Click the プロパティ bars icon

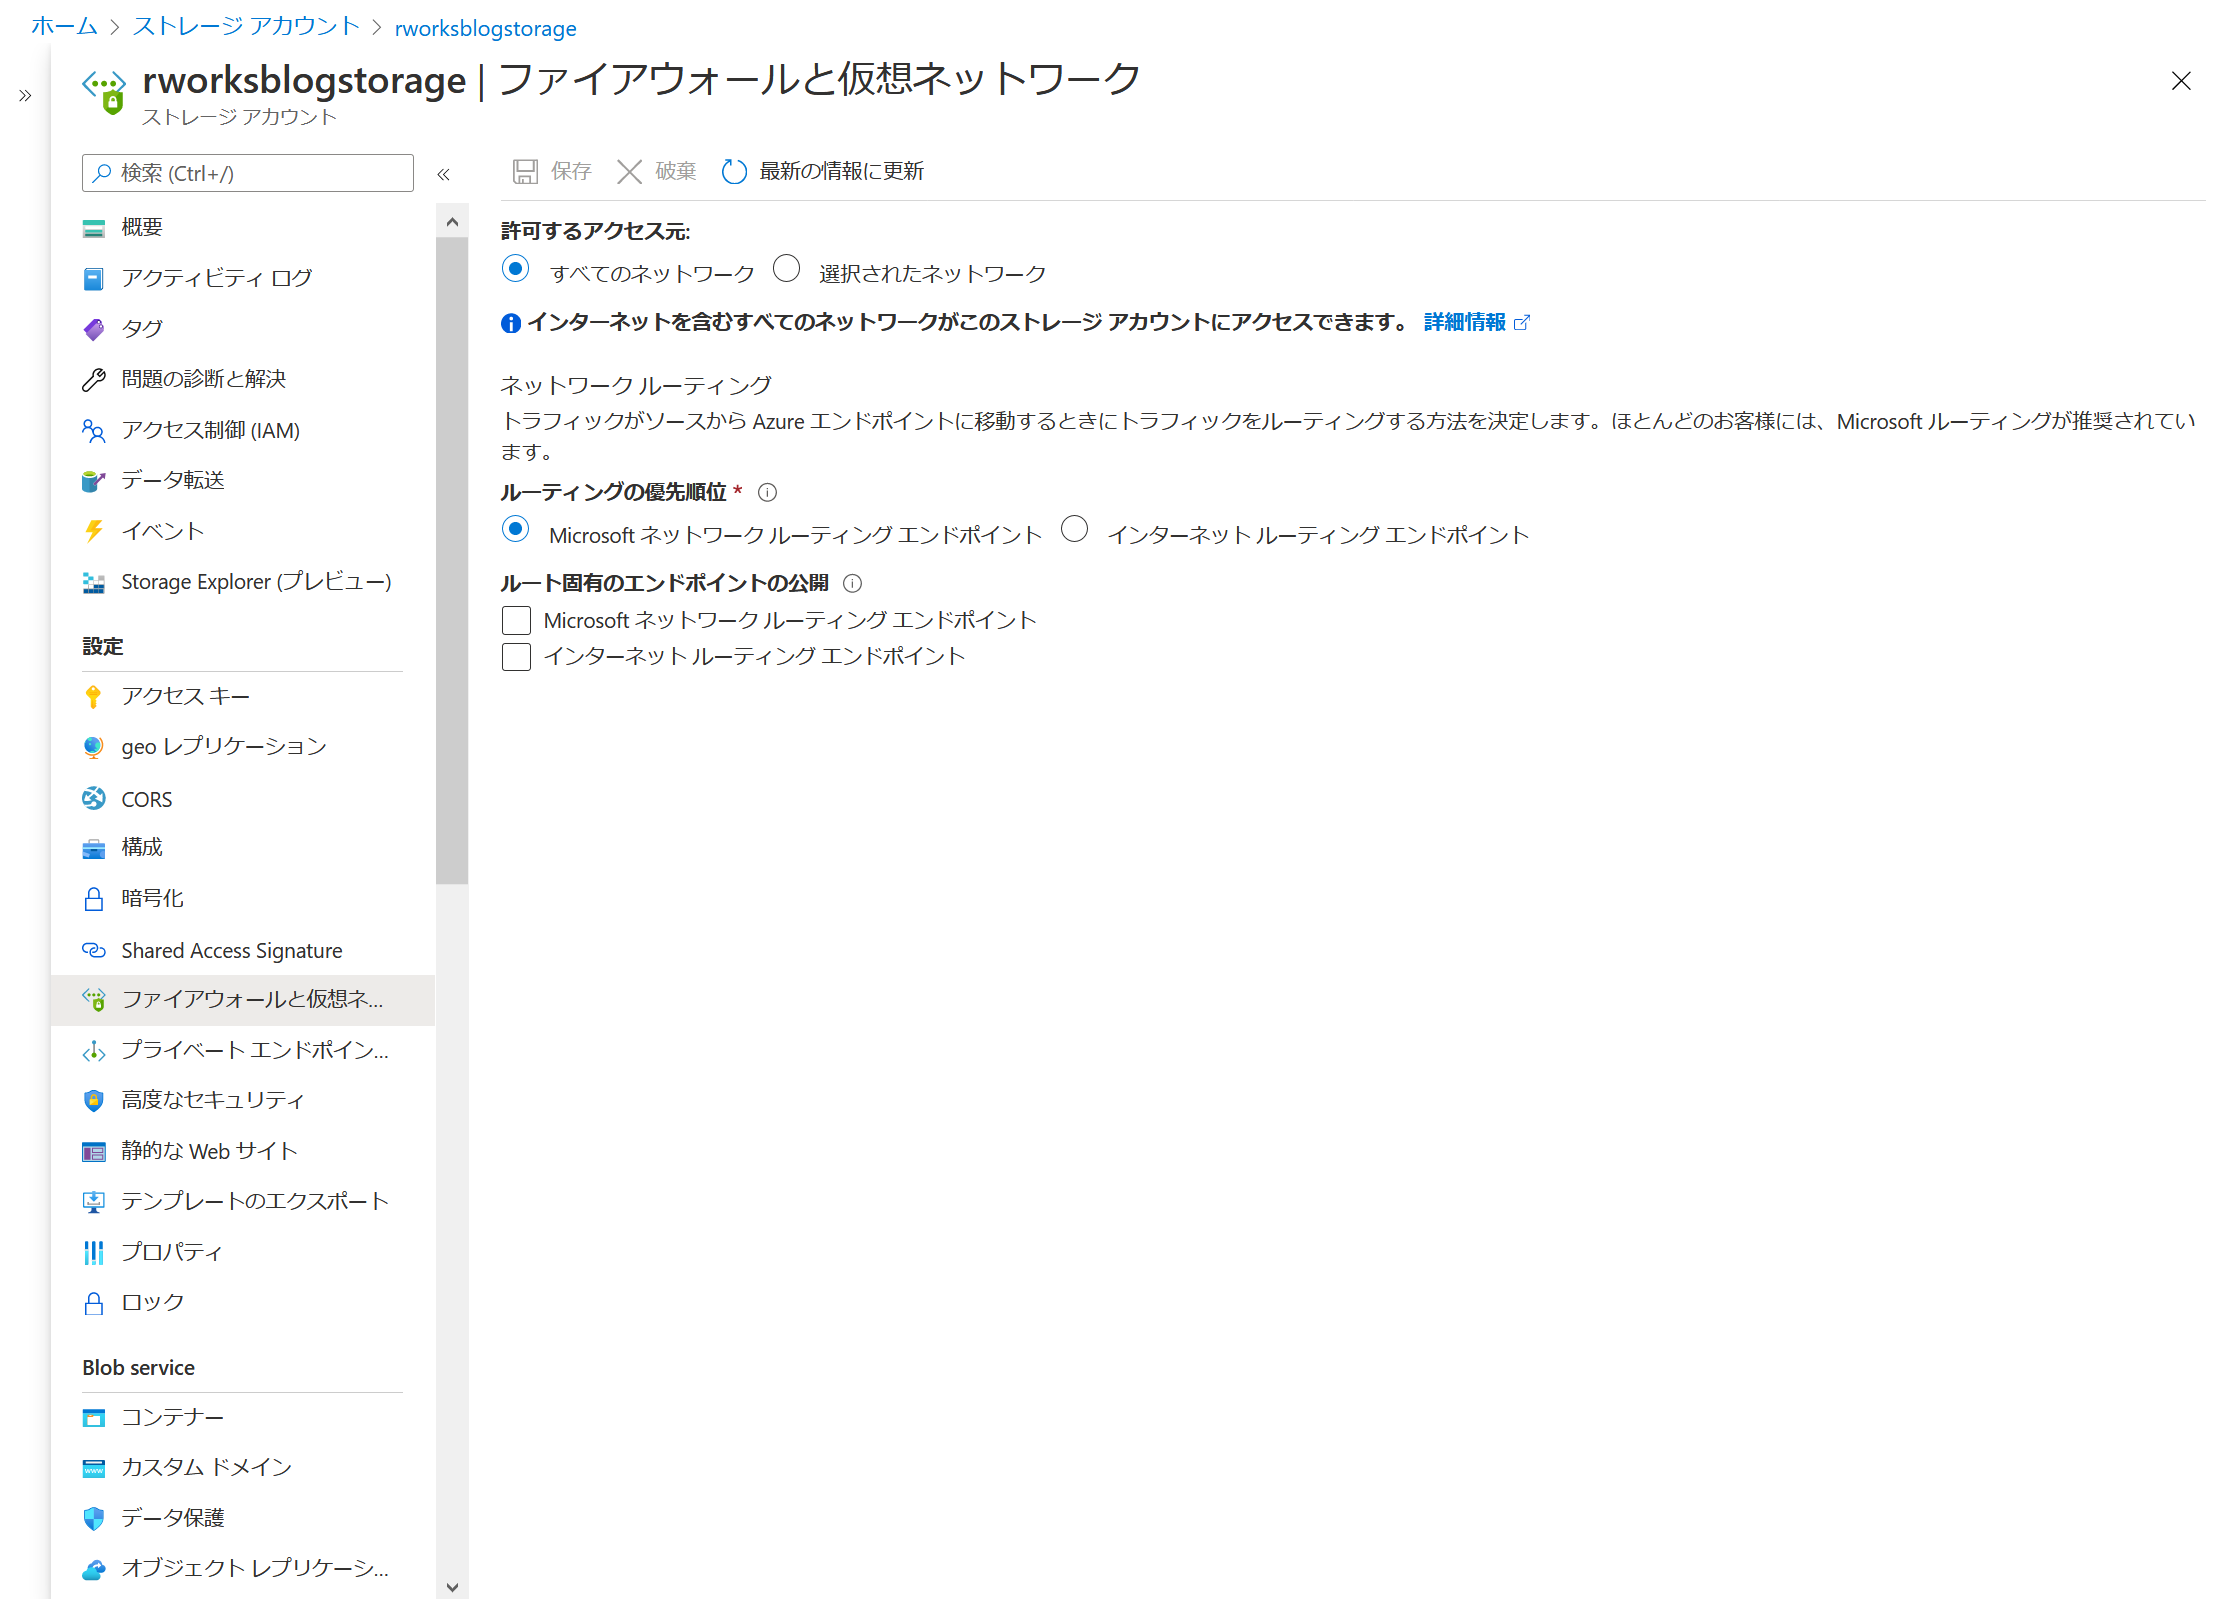(94, 1253)
